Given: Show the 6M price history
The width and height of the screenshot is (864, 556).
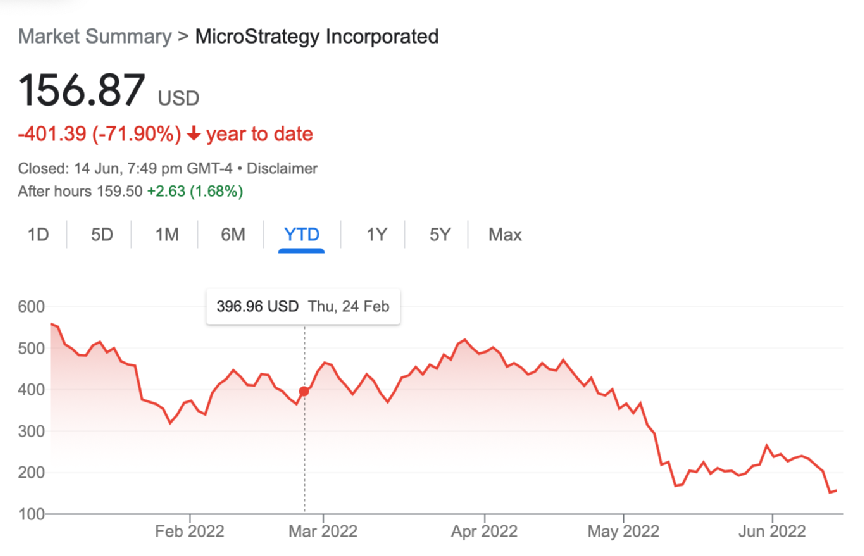Looking at the screenshot, I should click(233, 235).
